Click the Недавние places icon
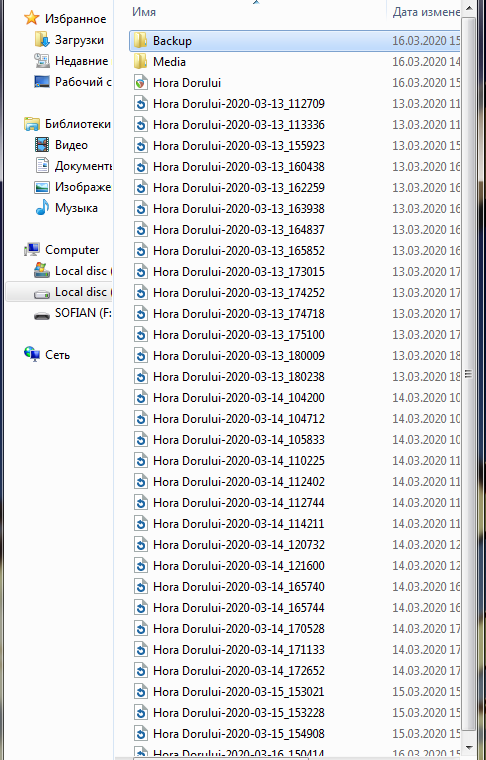 [x=42, y=61]
